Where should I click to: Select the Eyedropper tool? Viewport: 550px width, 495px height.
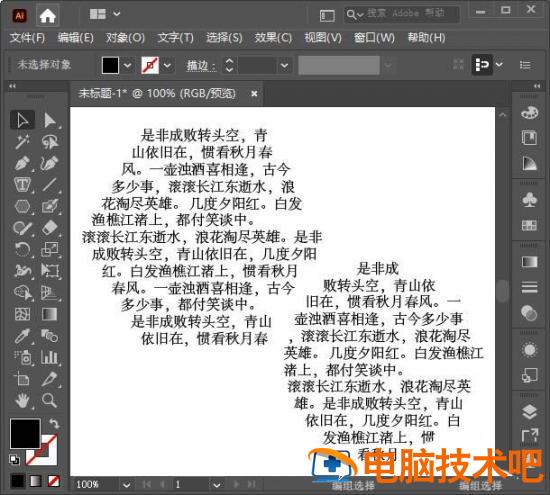click(x=22, y=336)
